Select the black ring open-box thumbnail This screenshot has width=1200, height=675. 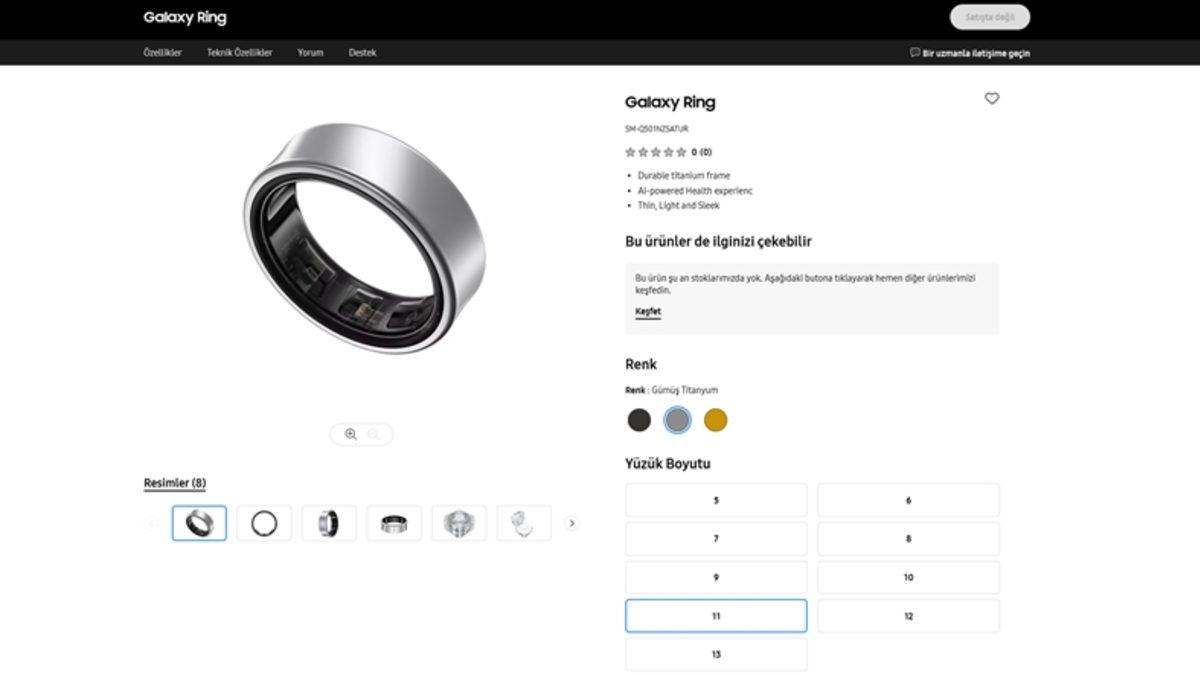(x=263, y=522)
